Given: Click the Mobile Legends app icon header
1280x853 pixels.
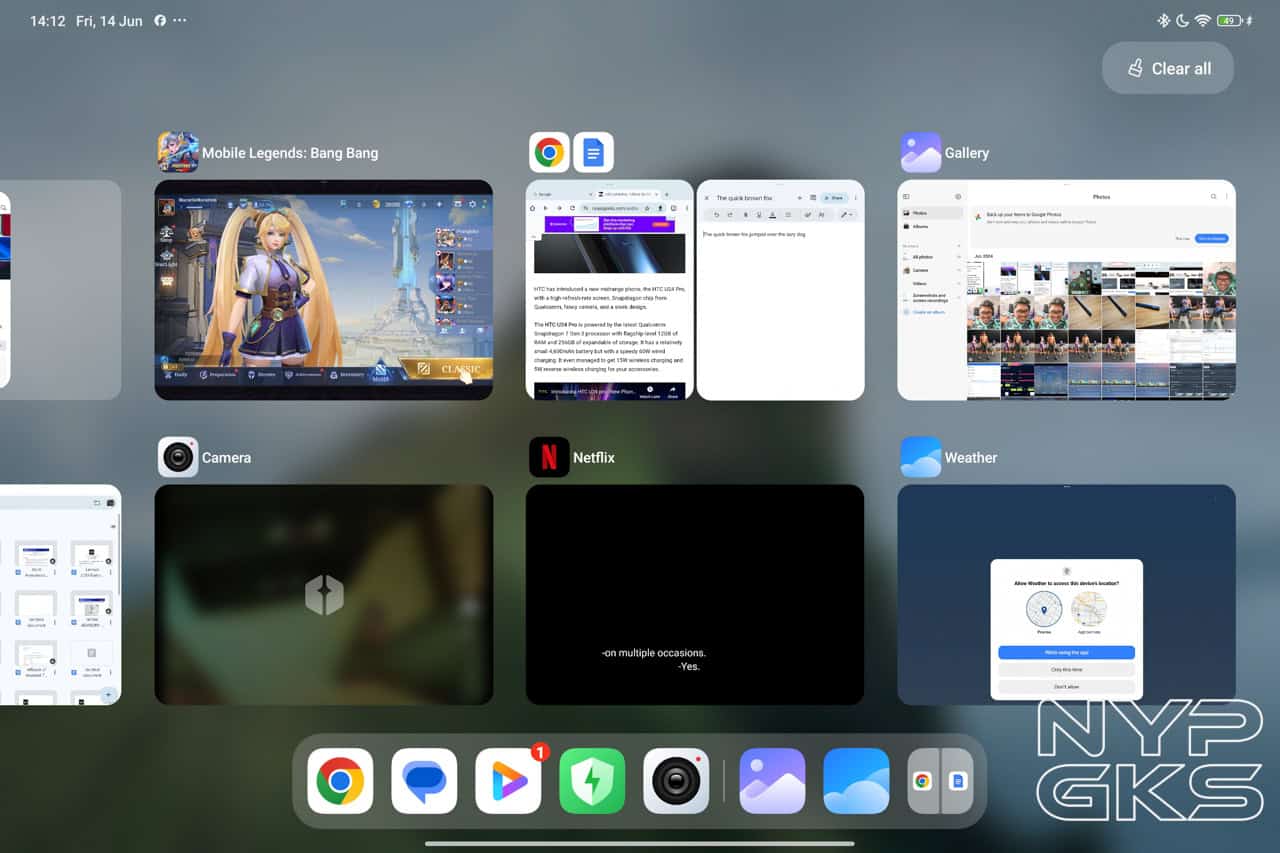Looking at the screenshot, I should coord(178,153).
